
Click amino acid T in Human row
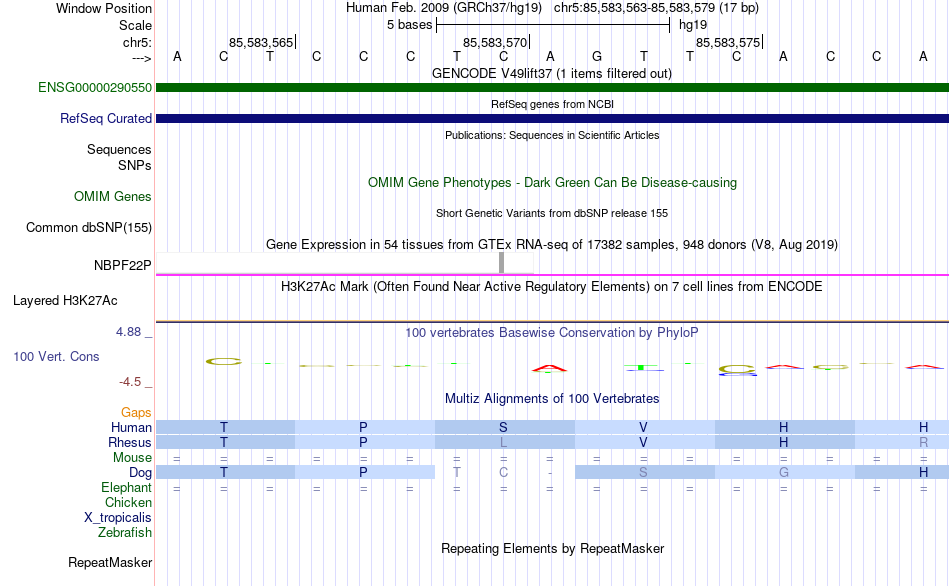224,427
